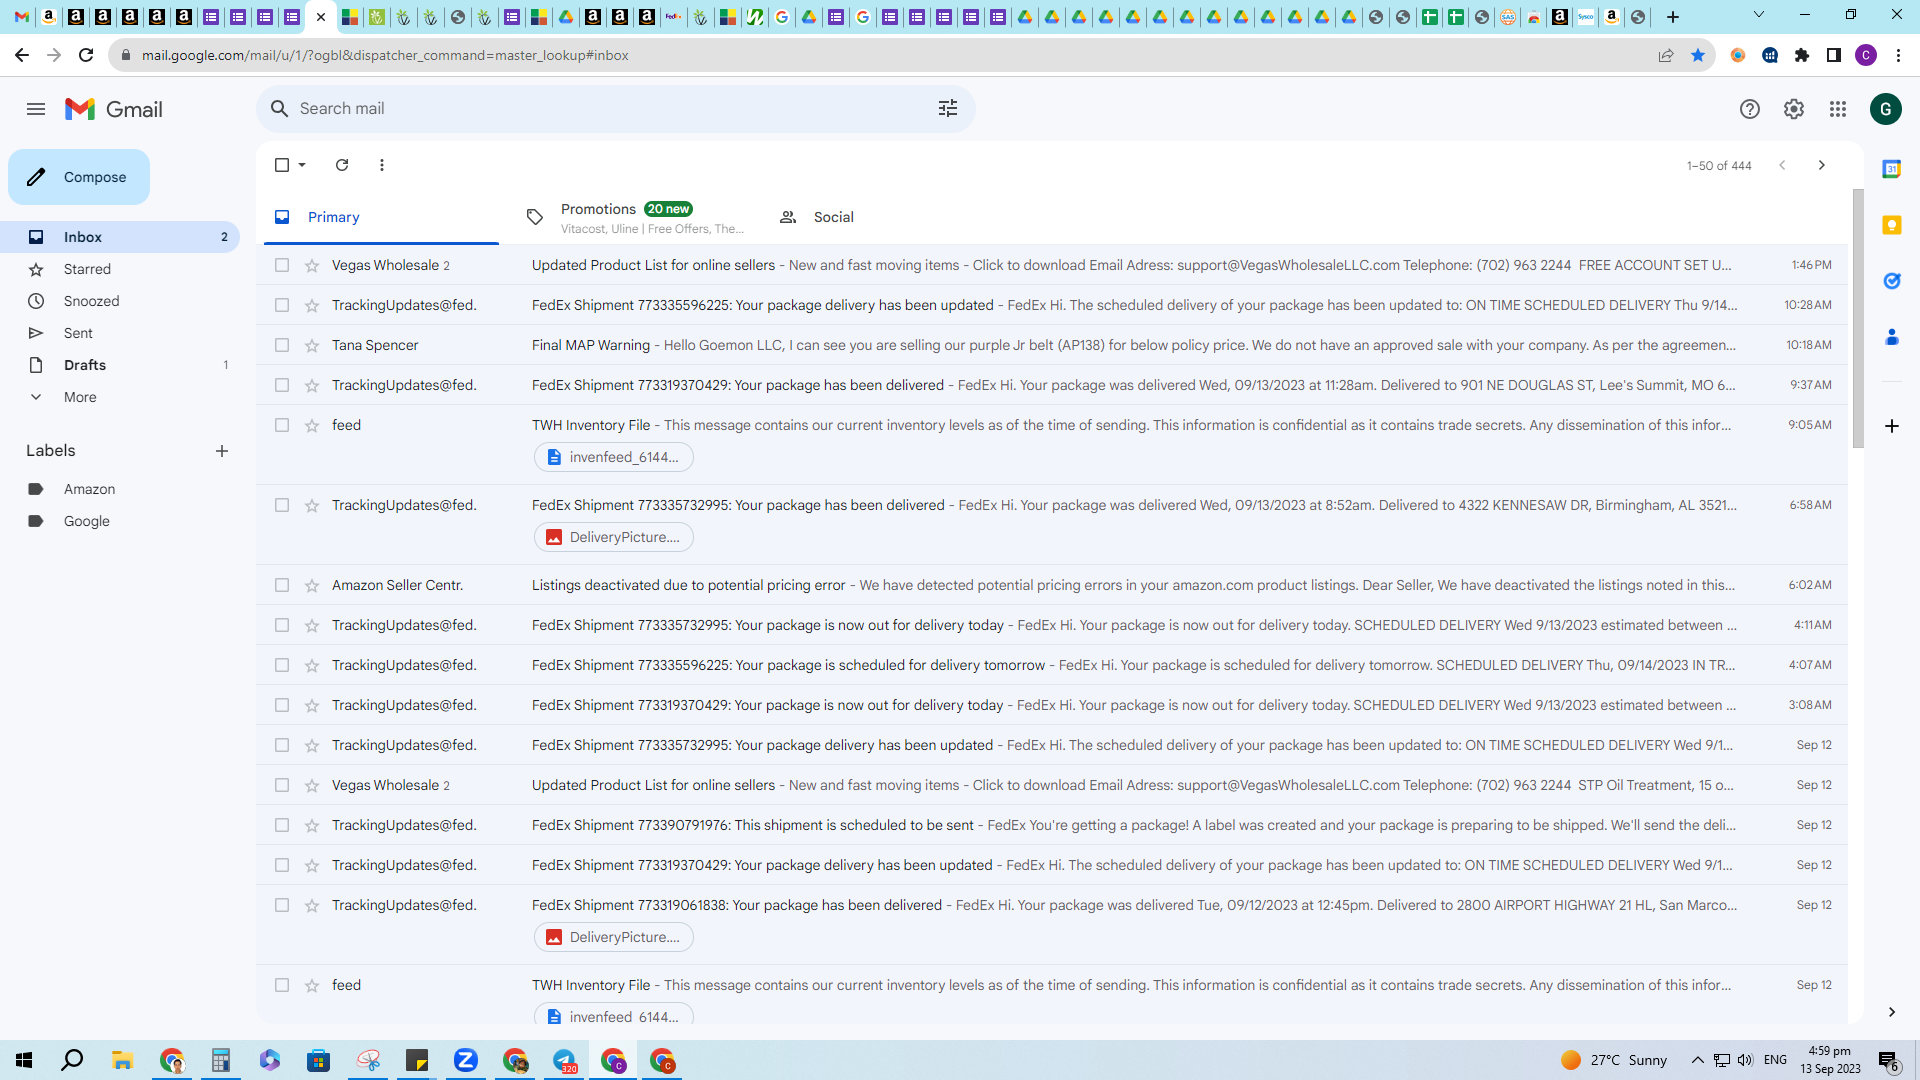Open Chrome three-dot menu
The width and height of the screenshot is (1920, 1080).
click(x=1898, y=55)
